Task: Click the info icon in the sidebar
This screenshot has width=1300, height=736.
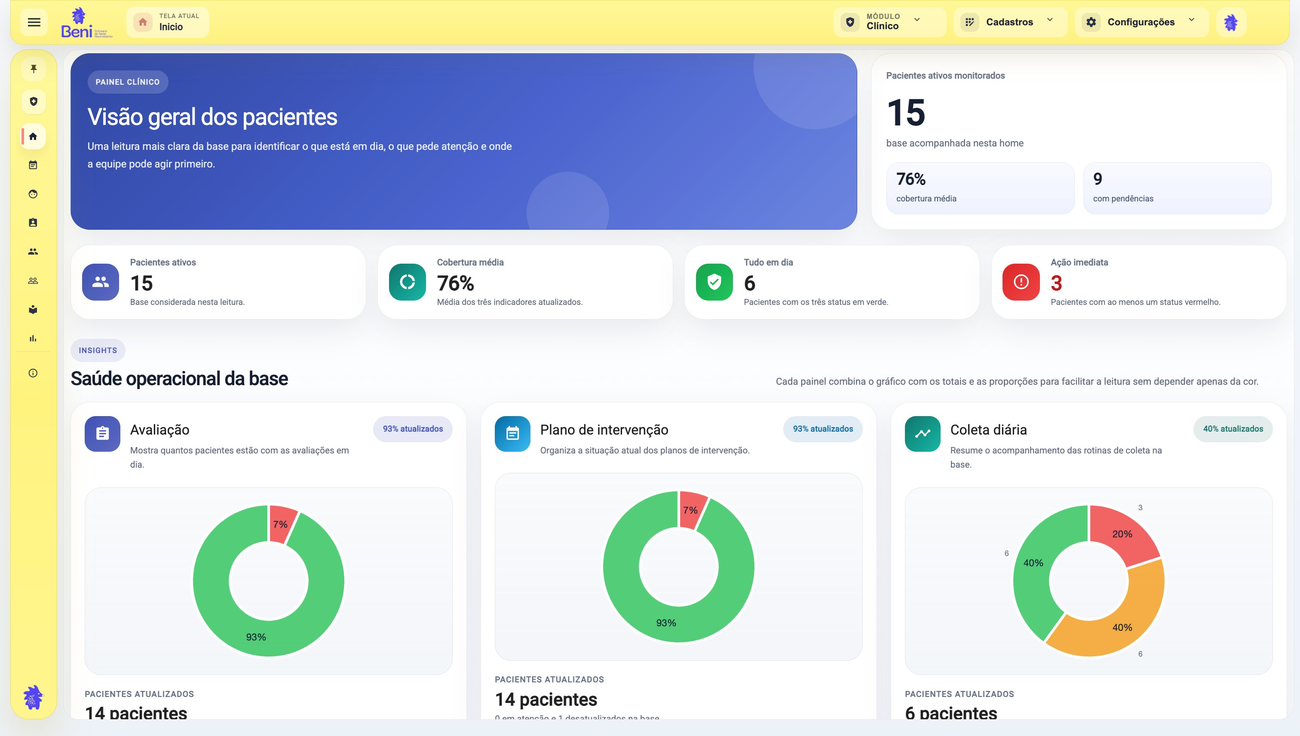Action: tap(33, 373)
